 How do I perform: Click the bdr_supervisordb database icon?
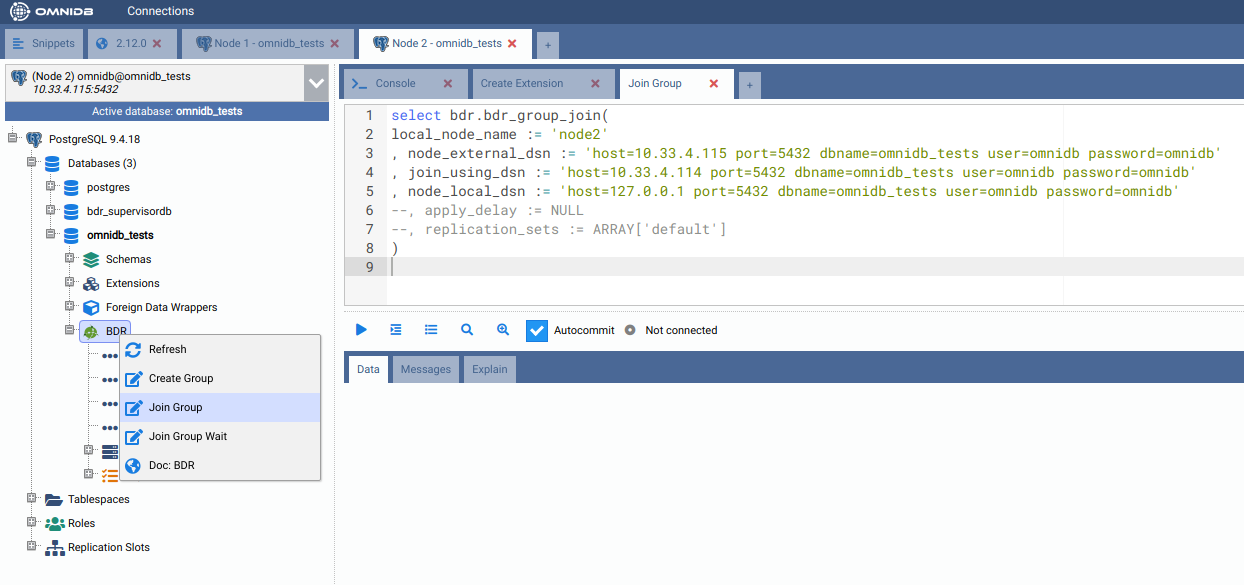[70, 211]
